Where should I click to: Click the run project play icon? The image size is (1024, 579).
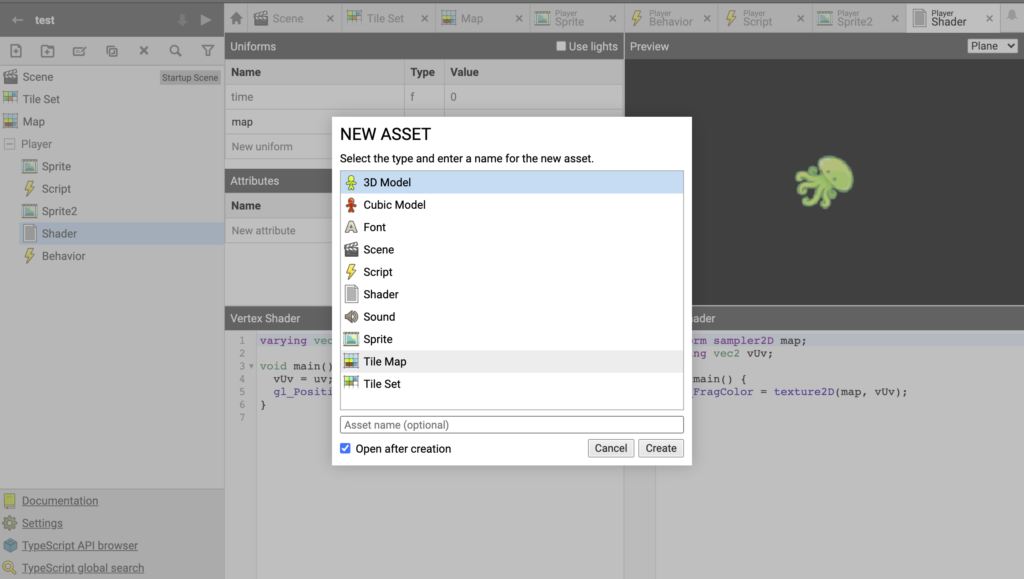(x=206, y=20)
